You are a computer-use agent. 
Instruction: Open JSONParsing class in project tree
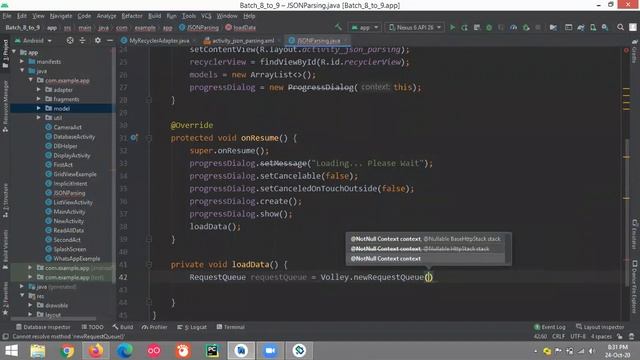pos(69,193)
